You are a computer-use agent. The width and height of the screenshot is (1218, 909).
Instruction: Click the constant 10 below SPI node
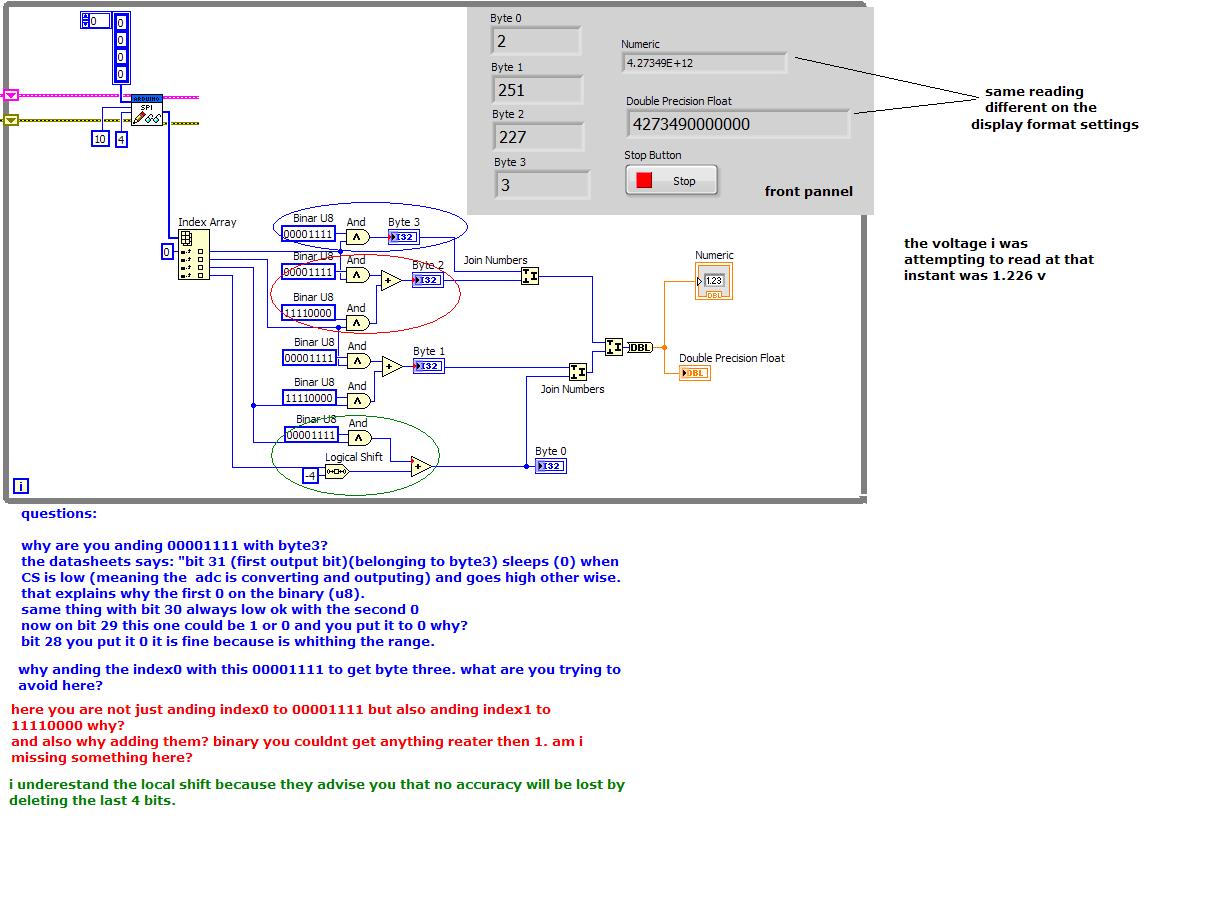coord(100,139)
